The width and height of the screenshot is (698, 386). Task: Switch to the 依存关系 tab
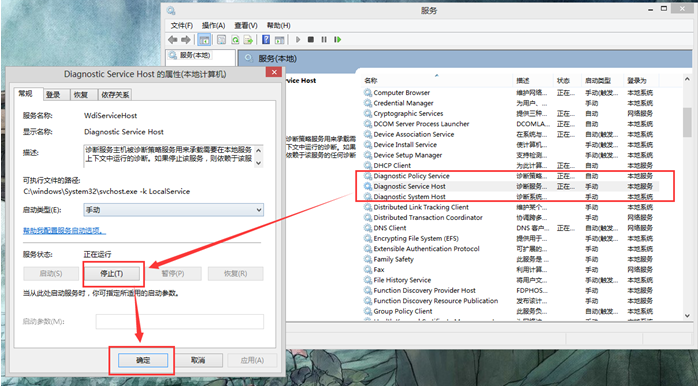(114, 94)
